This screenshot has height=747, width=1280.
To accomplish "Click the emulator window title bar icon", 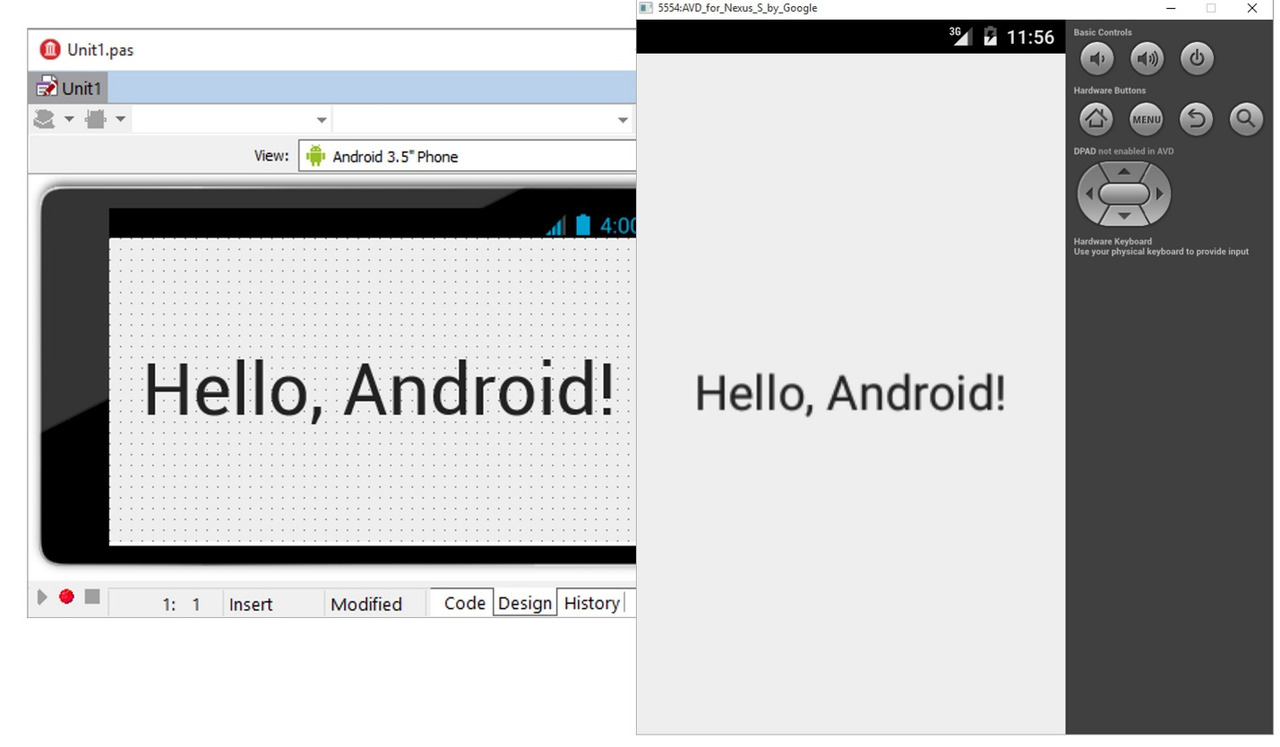I will click(x=646, y=8).
